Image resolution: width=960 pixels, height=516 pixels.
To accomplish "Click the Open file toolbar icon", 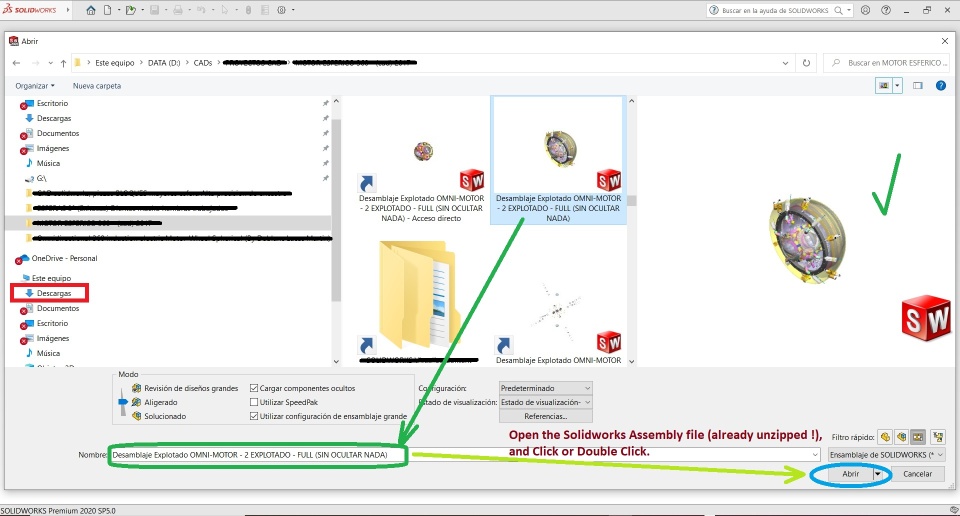I will 130,10.
